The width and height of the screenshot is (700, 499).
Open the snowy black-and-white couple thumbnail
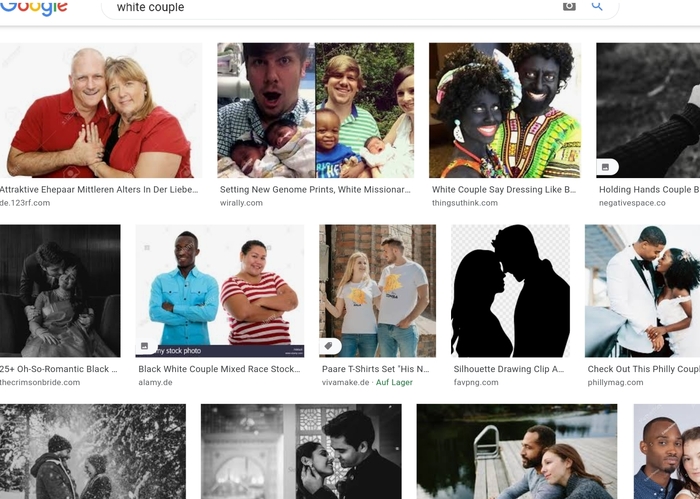tap(92, 452)
